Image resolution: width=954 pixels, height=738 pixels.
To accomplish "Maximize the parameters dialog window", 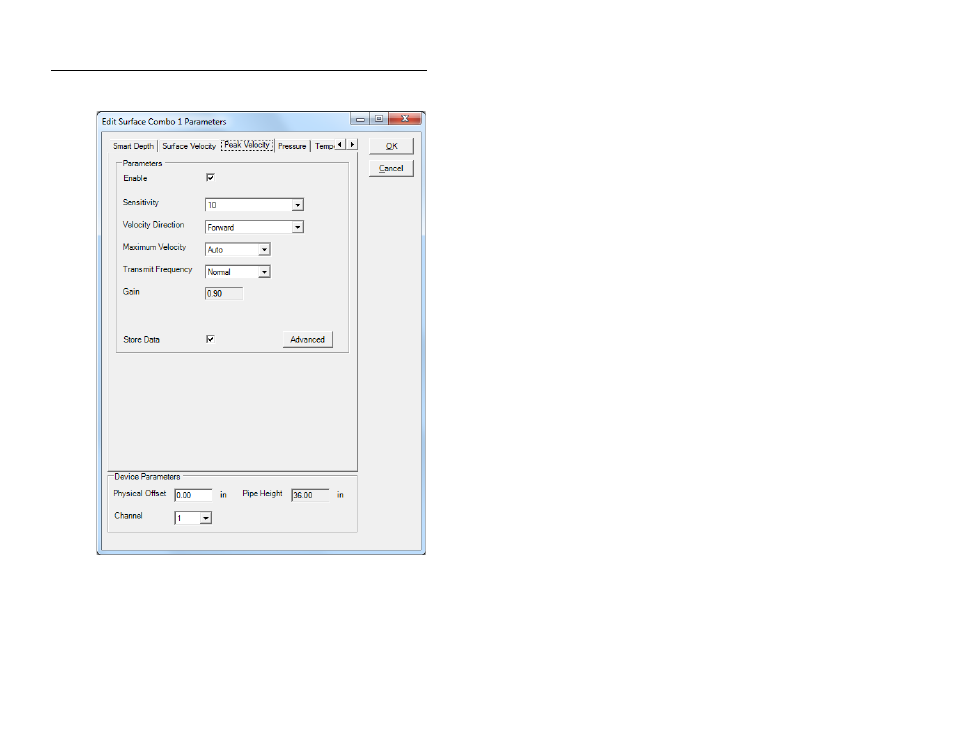I will pos(379,119).
